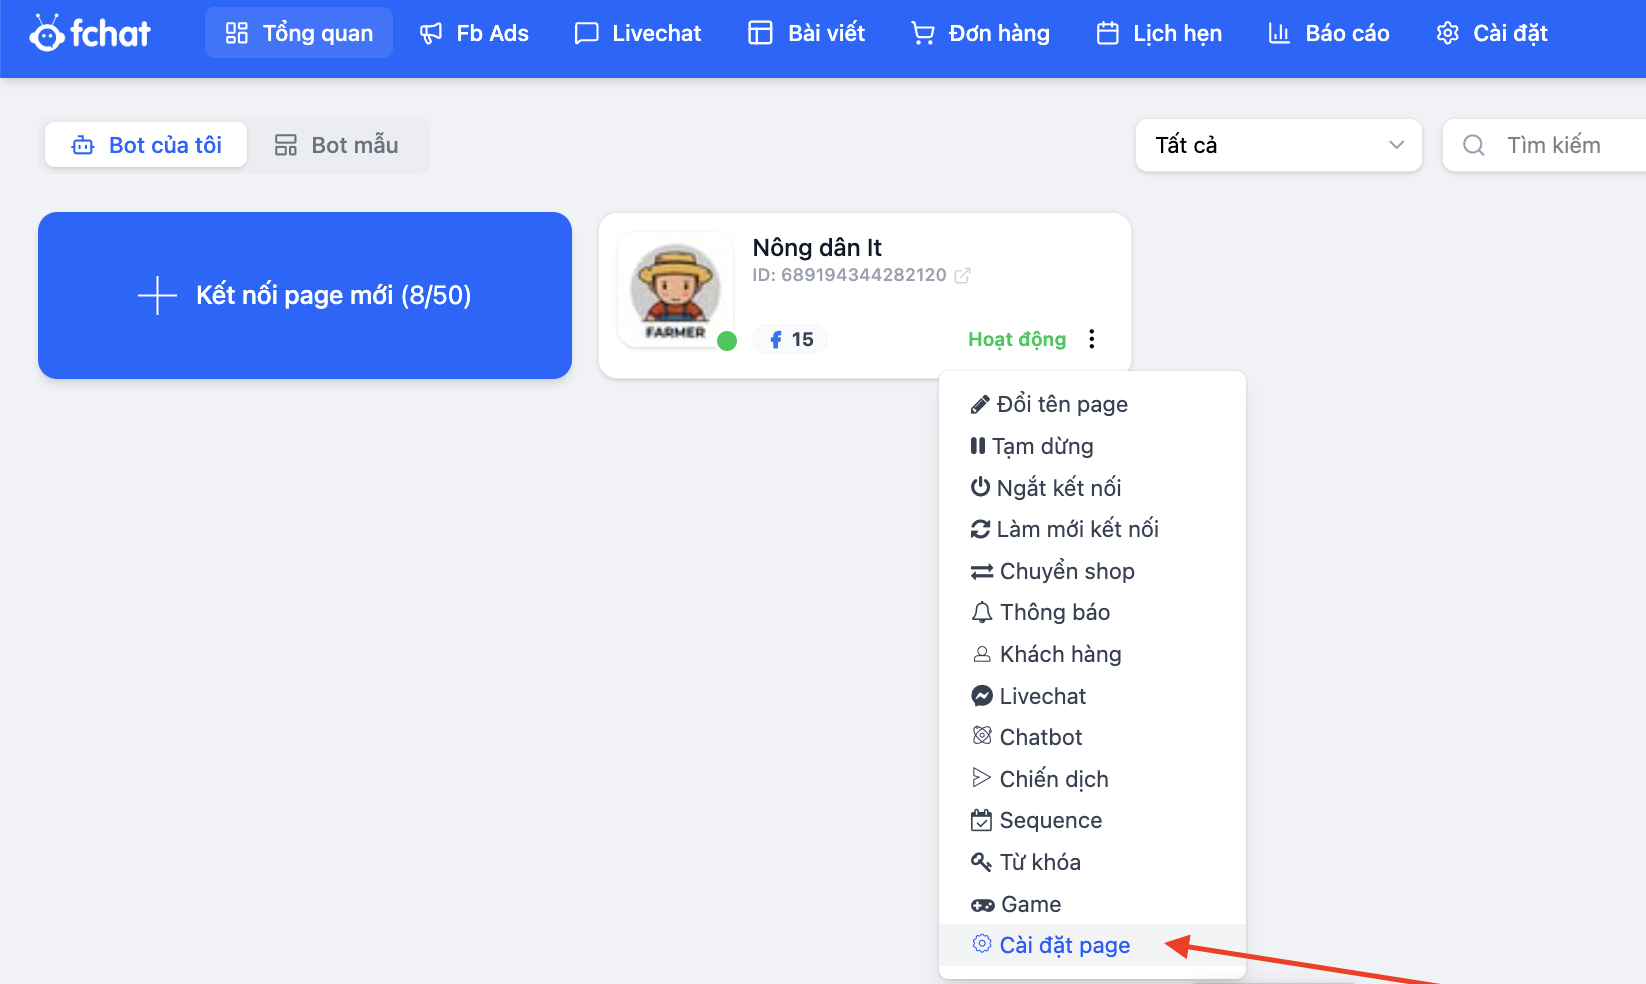
Task: Open external link icon beside page ID
Action: click(x=962, y=276)
